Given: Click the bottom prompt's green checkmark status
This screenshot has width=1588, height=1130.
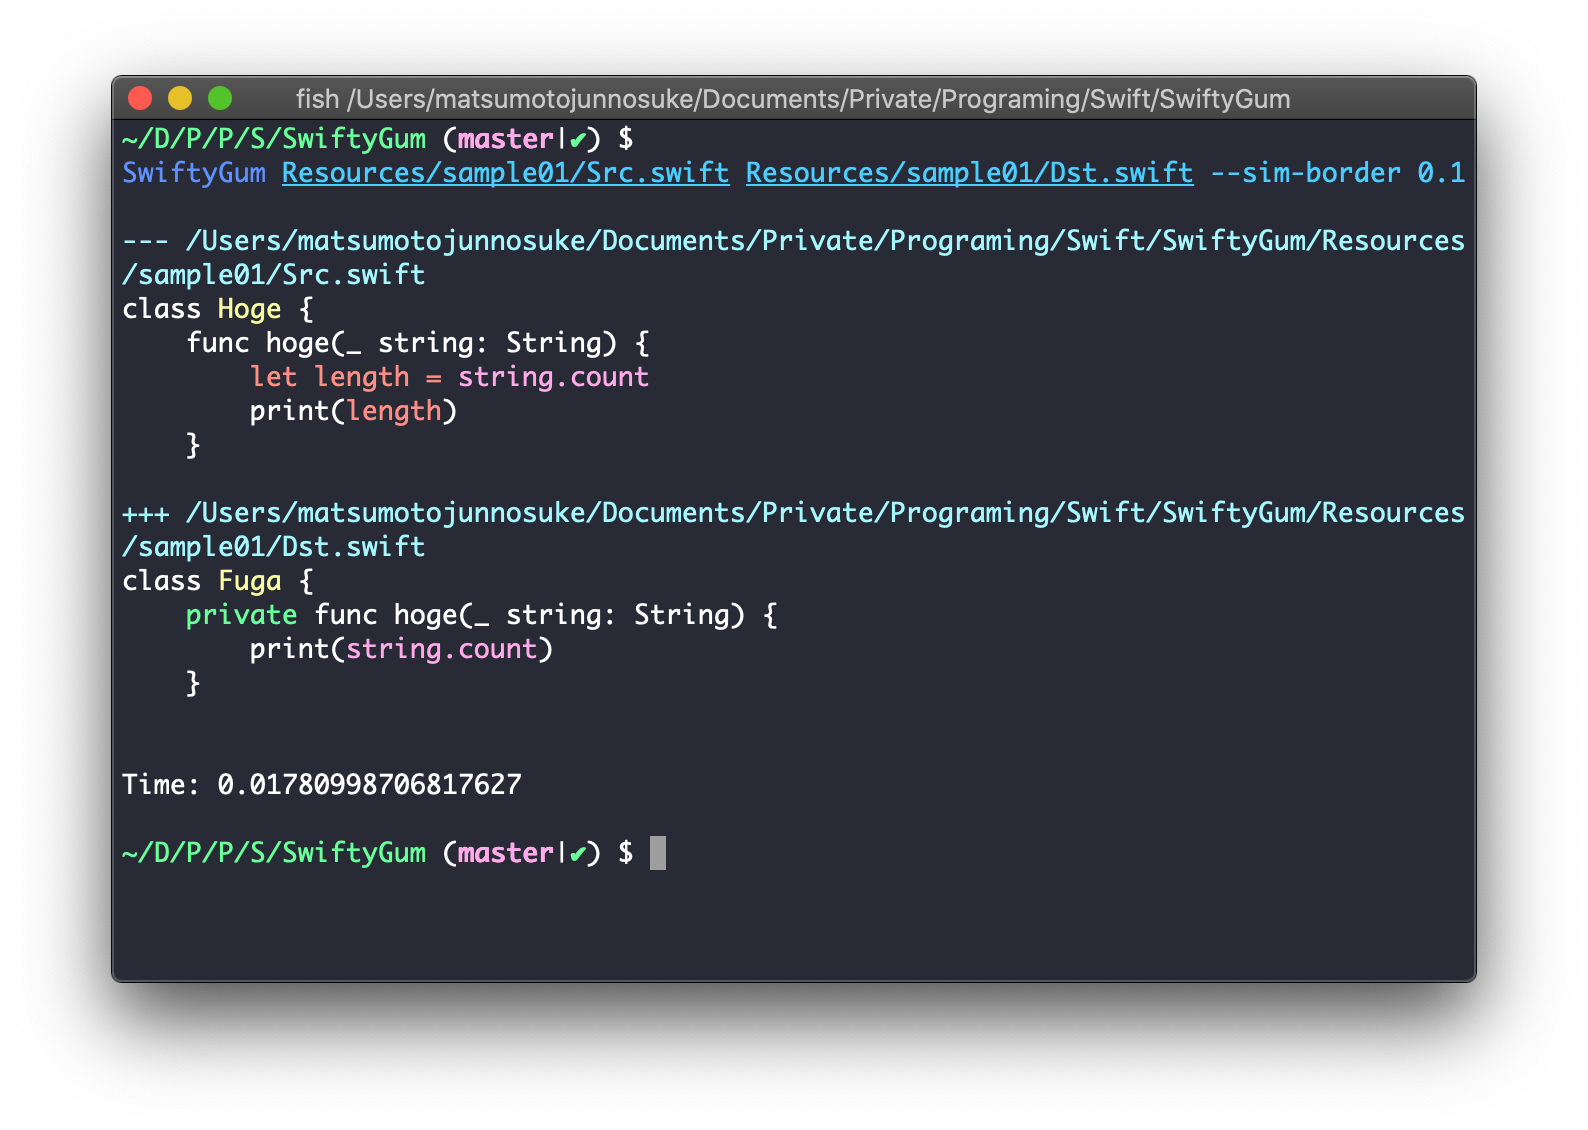Looking at the screenshot, I should pyautogui.click(x=578, y=853).
